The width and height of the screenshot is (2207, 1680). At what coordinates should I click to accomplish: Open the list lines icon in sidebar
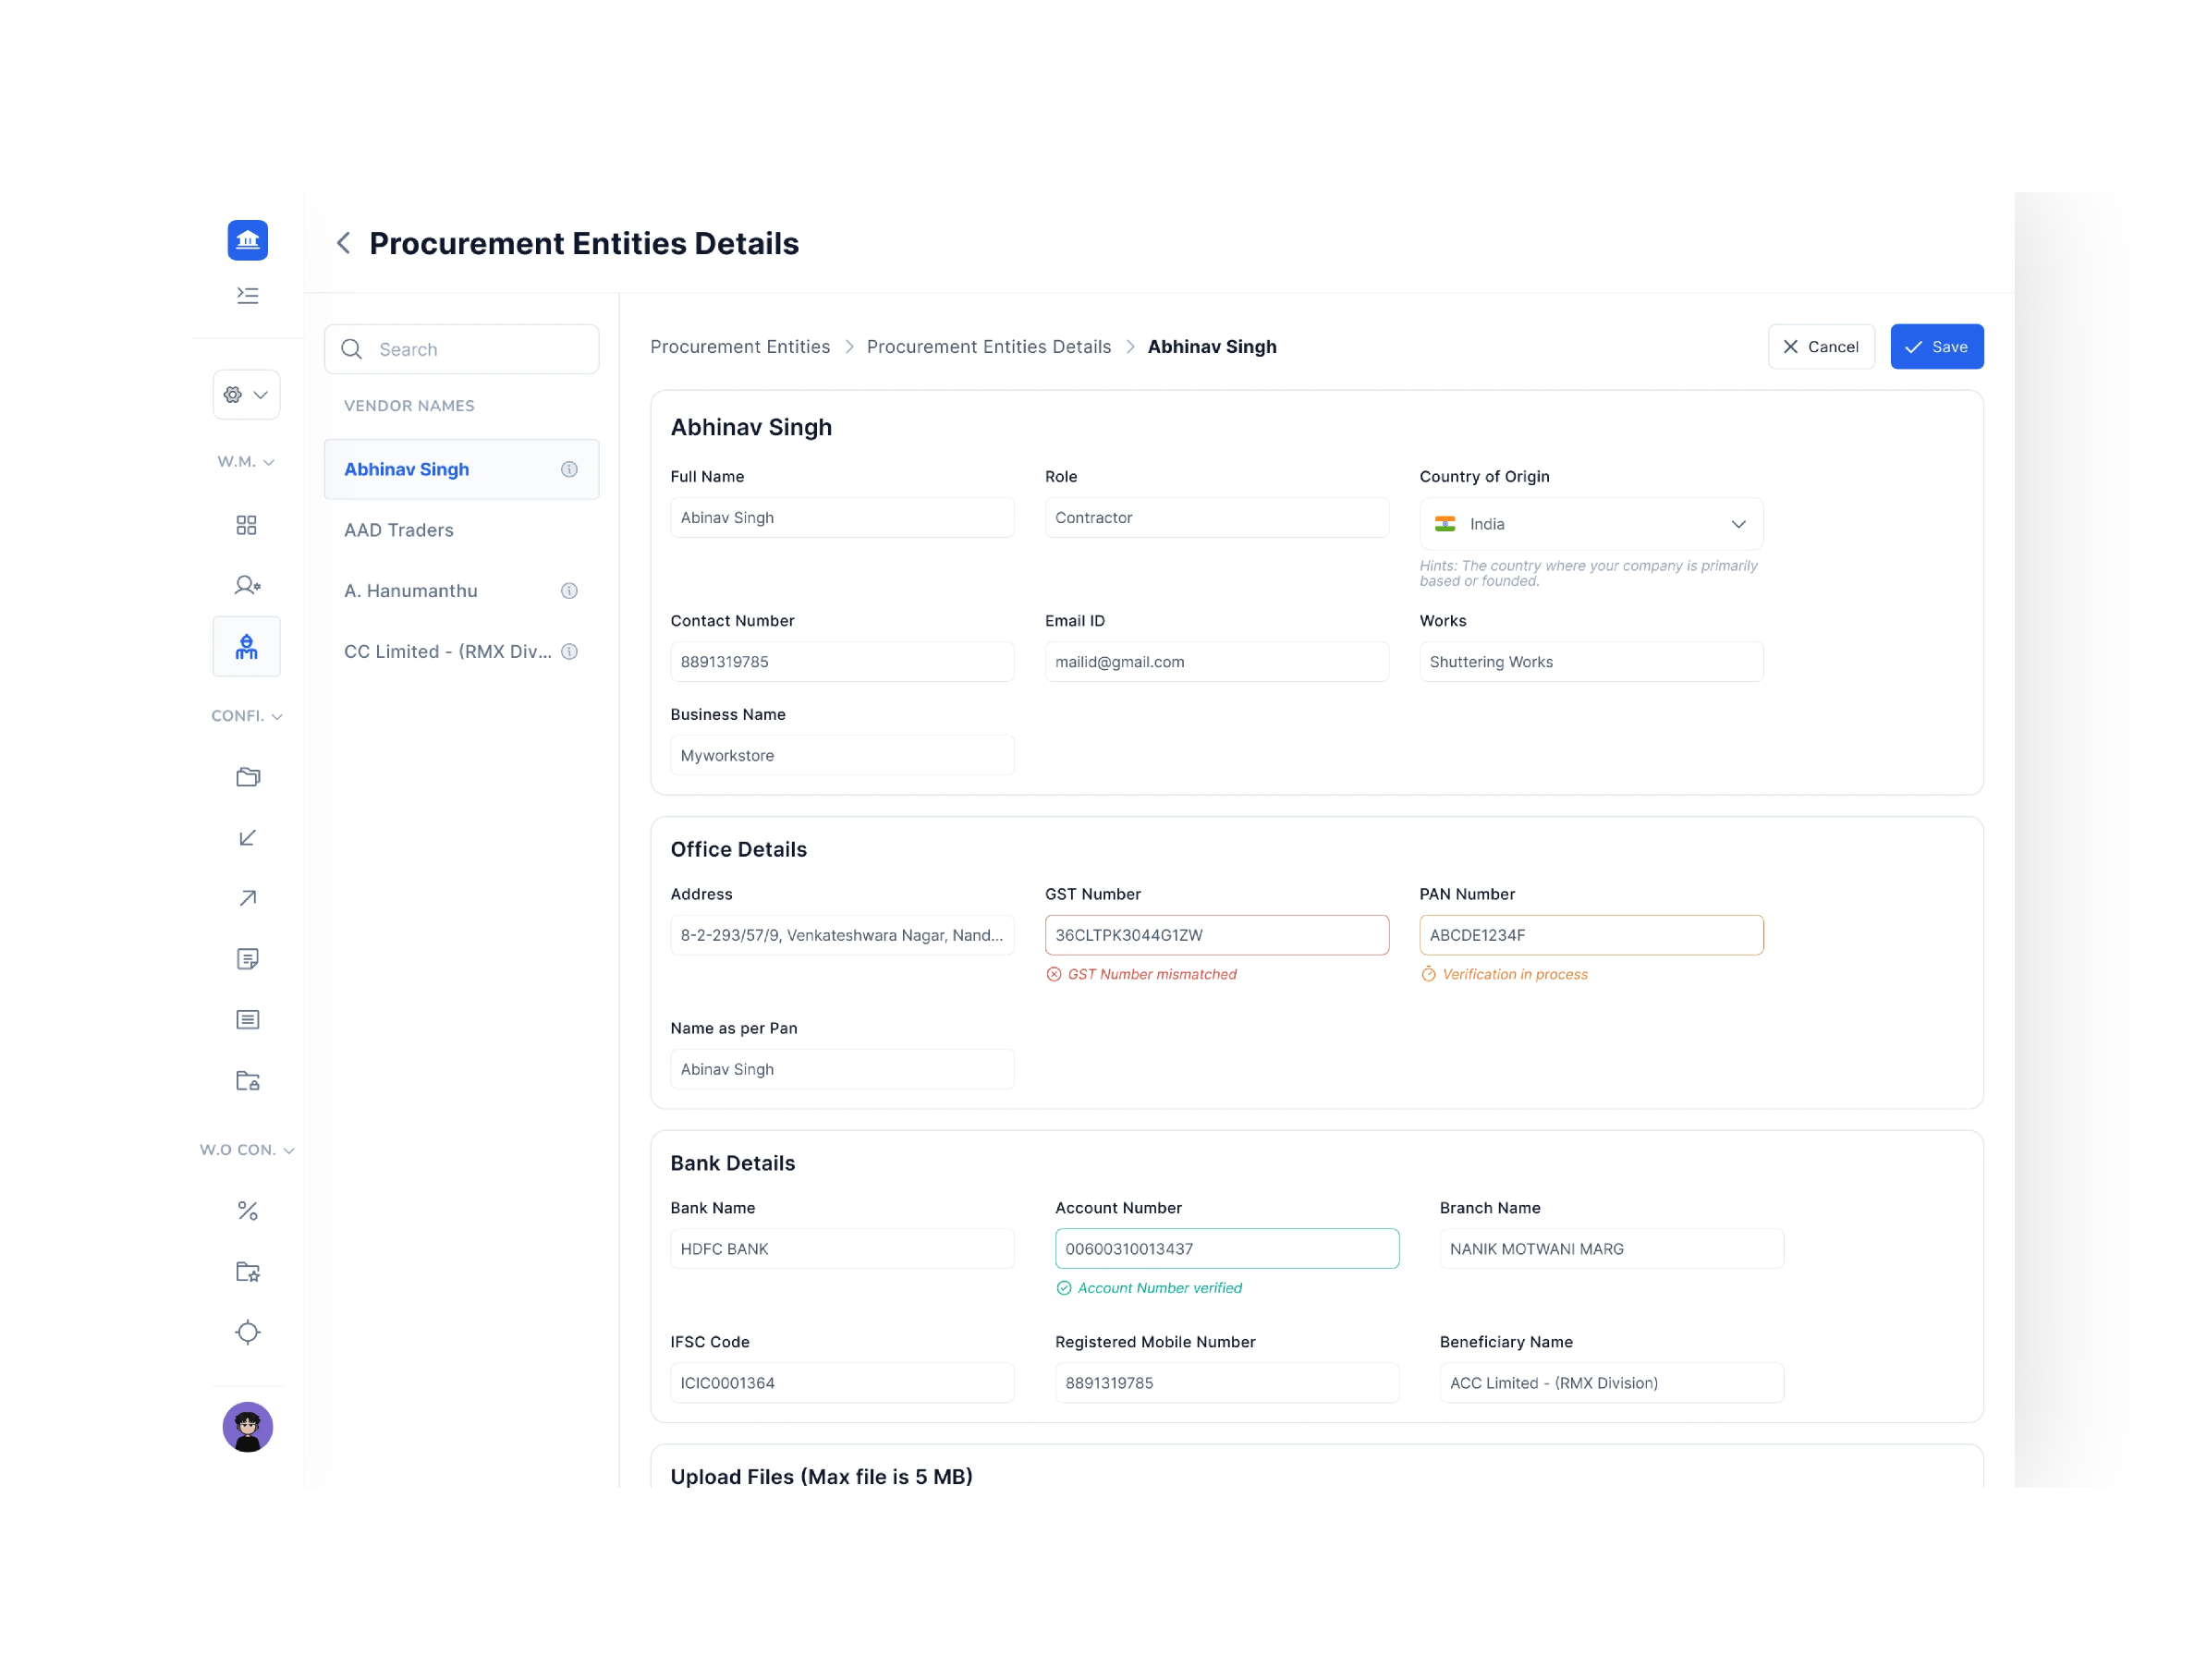coord(247,1020)
